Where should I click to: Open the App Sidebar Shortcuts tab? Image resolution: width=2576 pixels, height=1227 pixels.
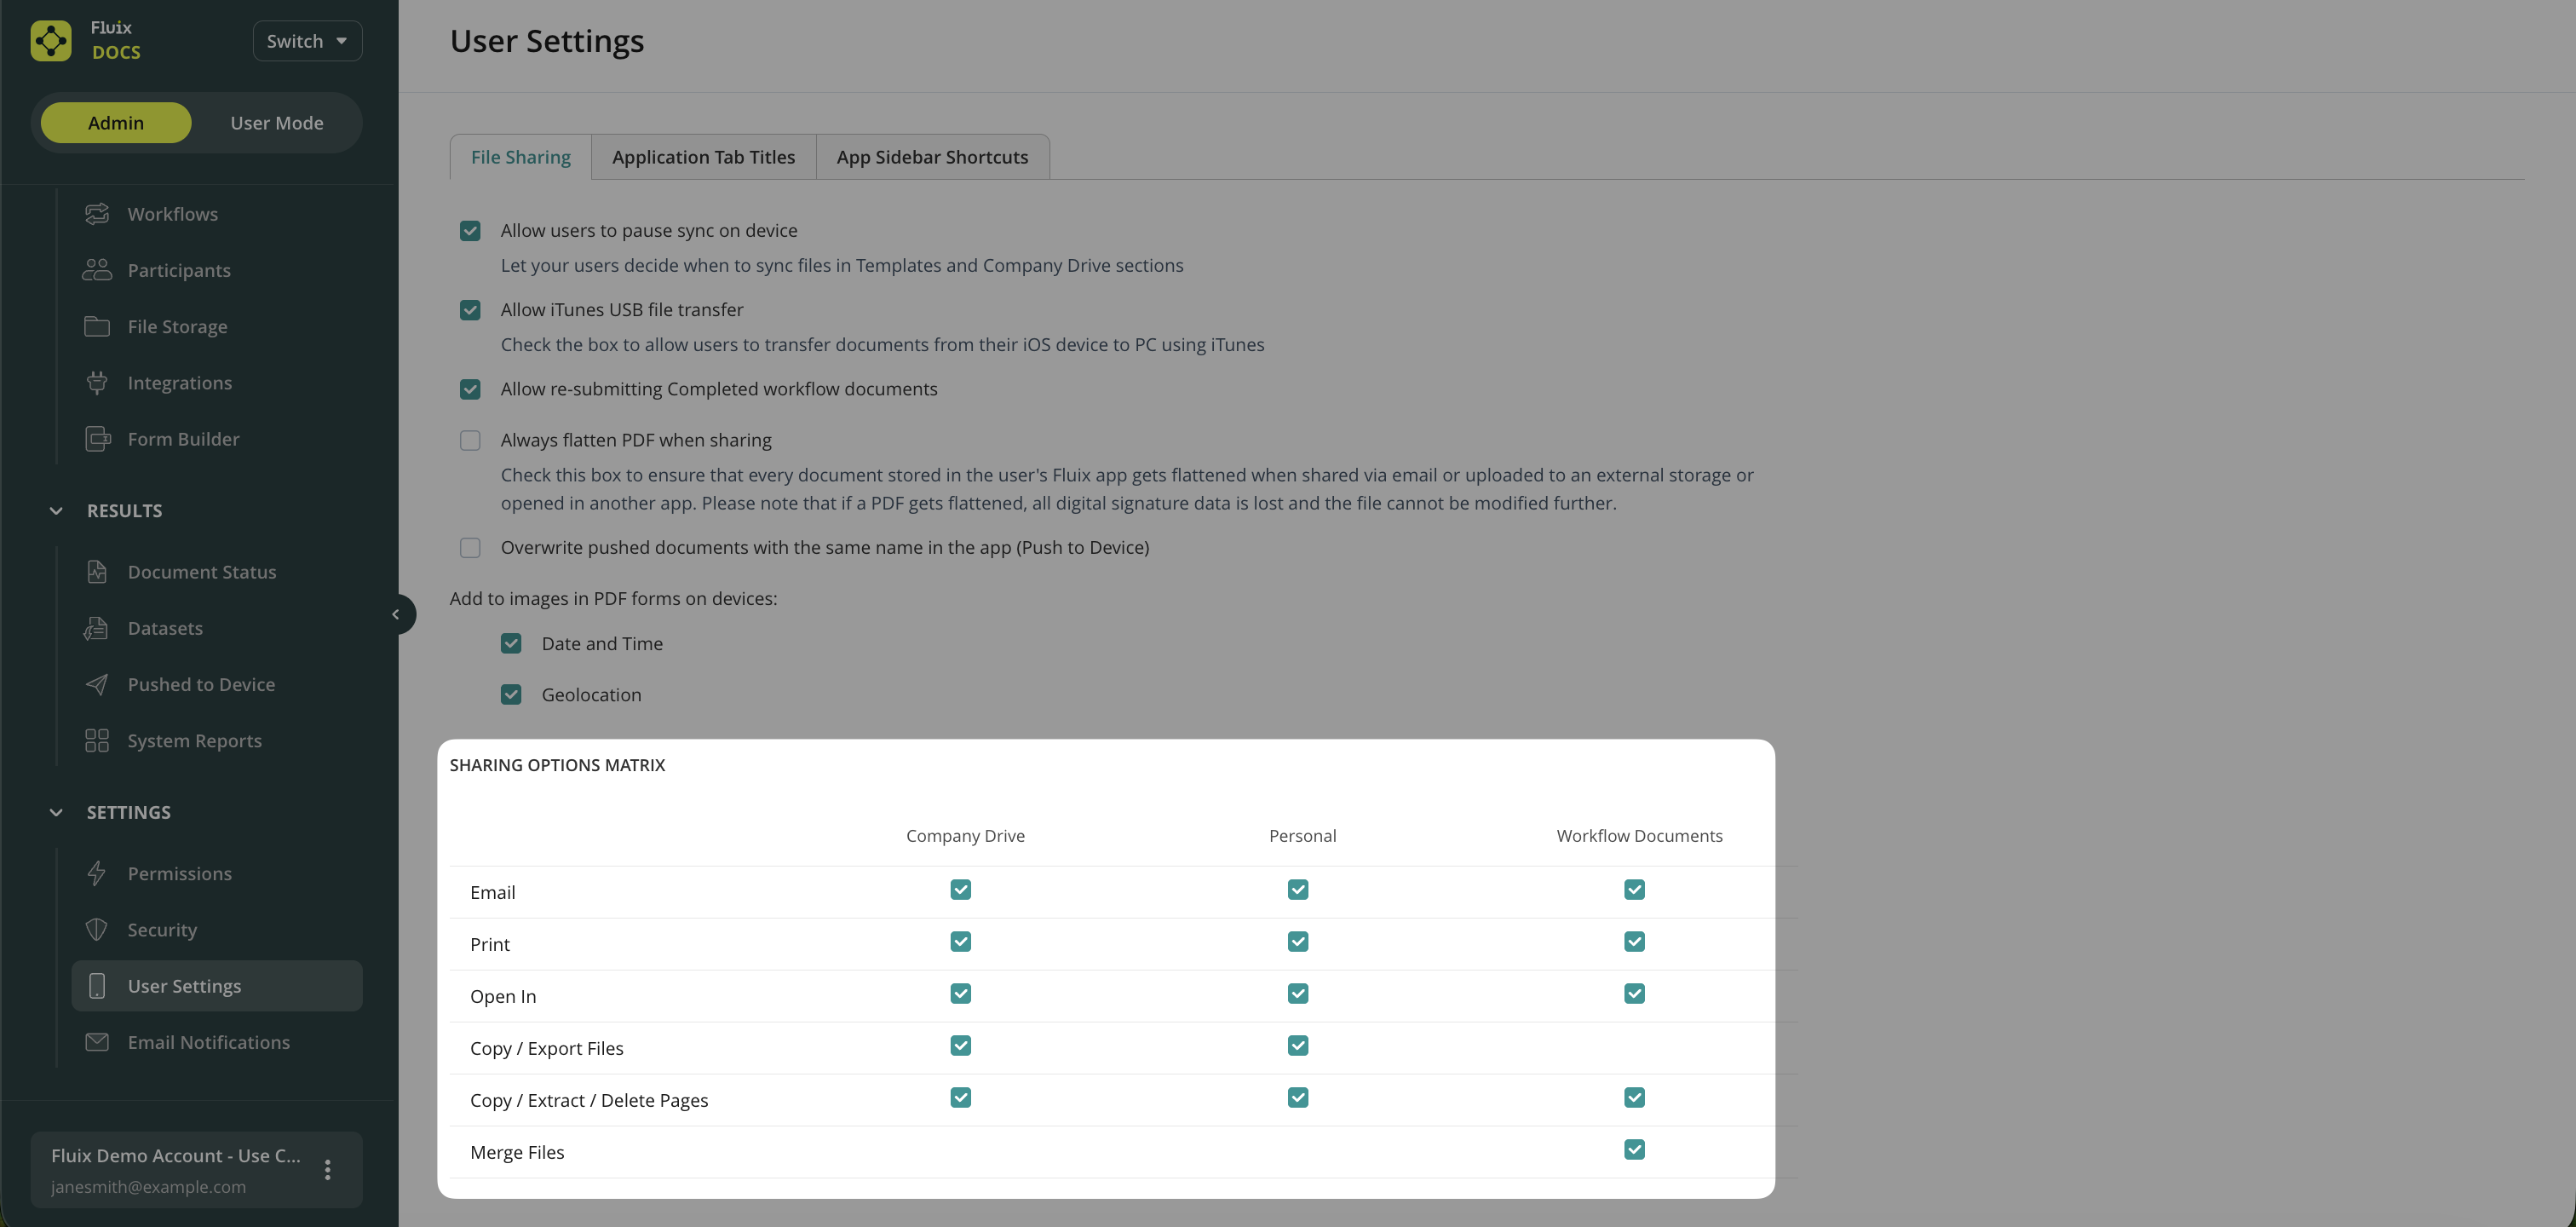point(932,157)
